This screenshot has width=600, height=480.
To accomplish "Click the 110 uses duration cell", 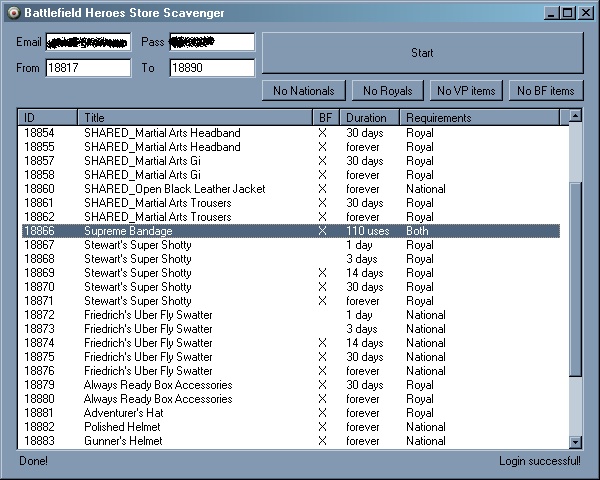I will tap(368, 231).
